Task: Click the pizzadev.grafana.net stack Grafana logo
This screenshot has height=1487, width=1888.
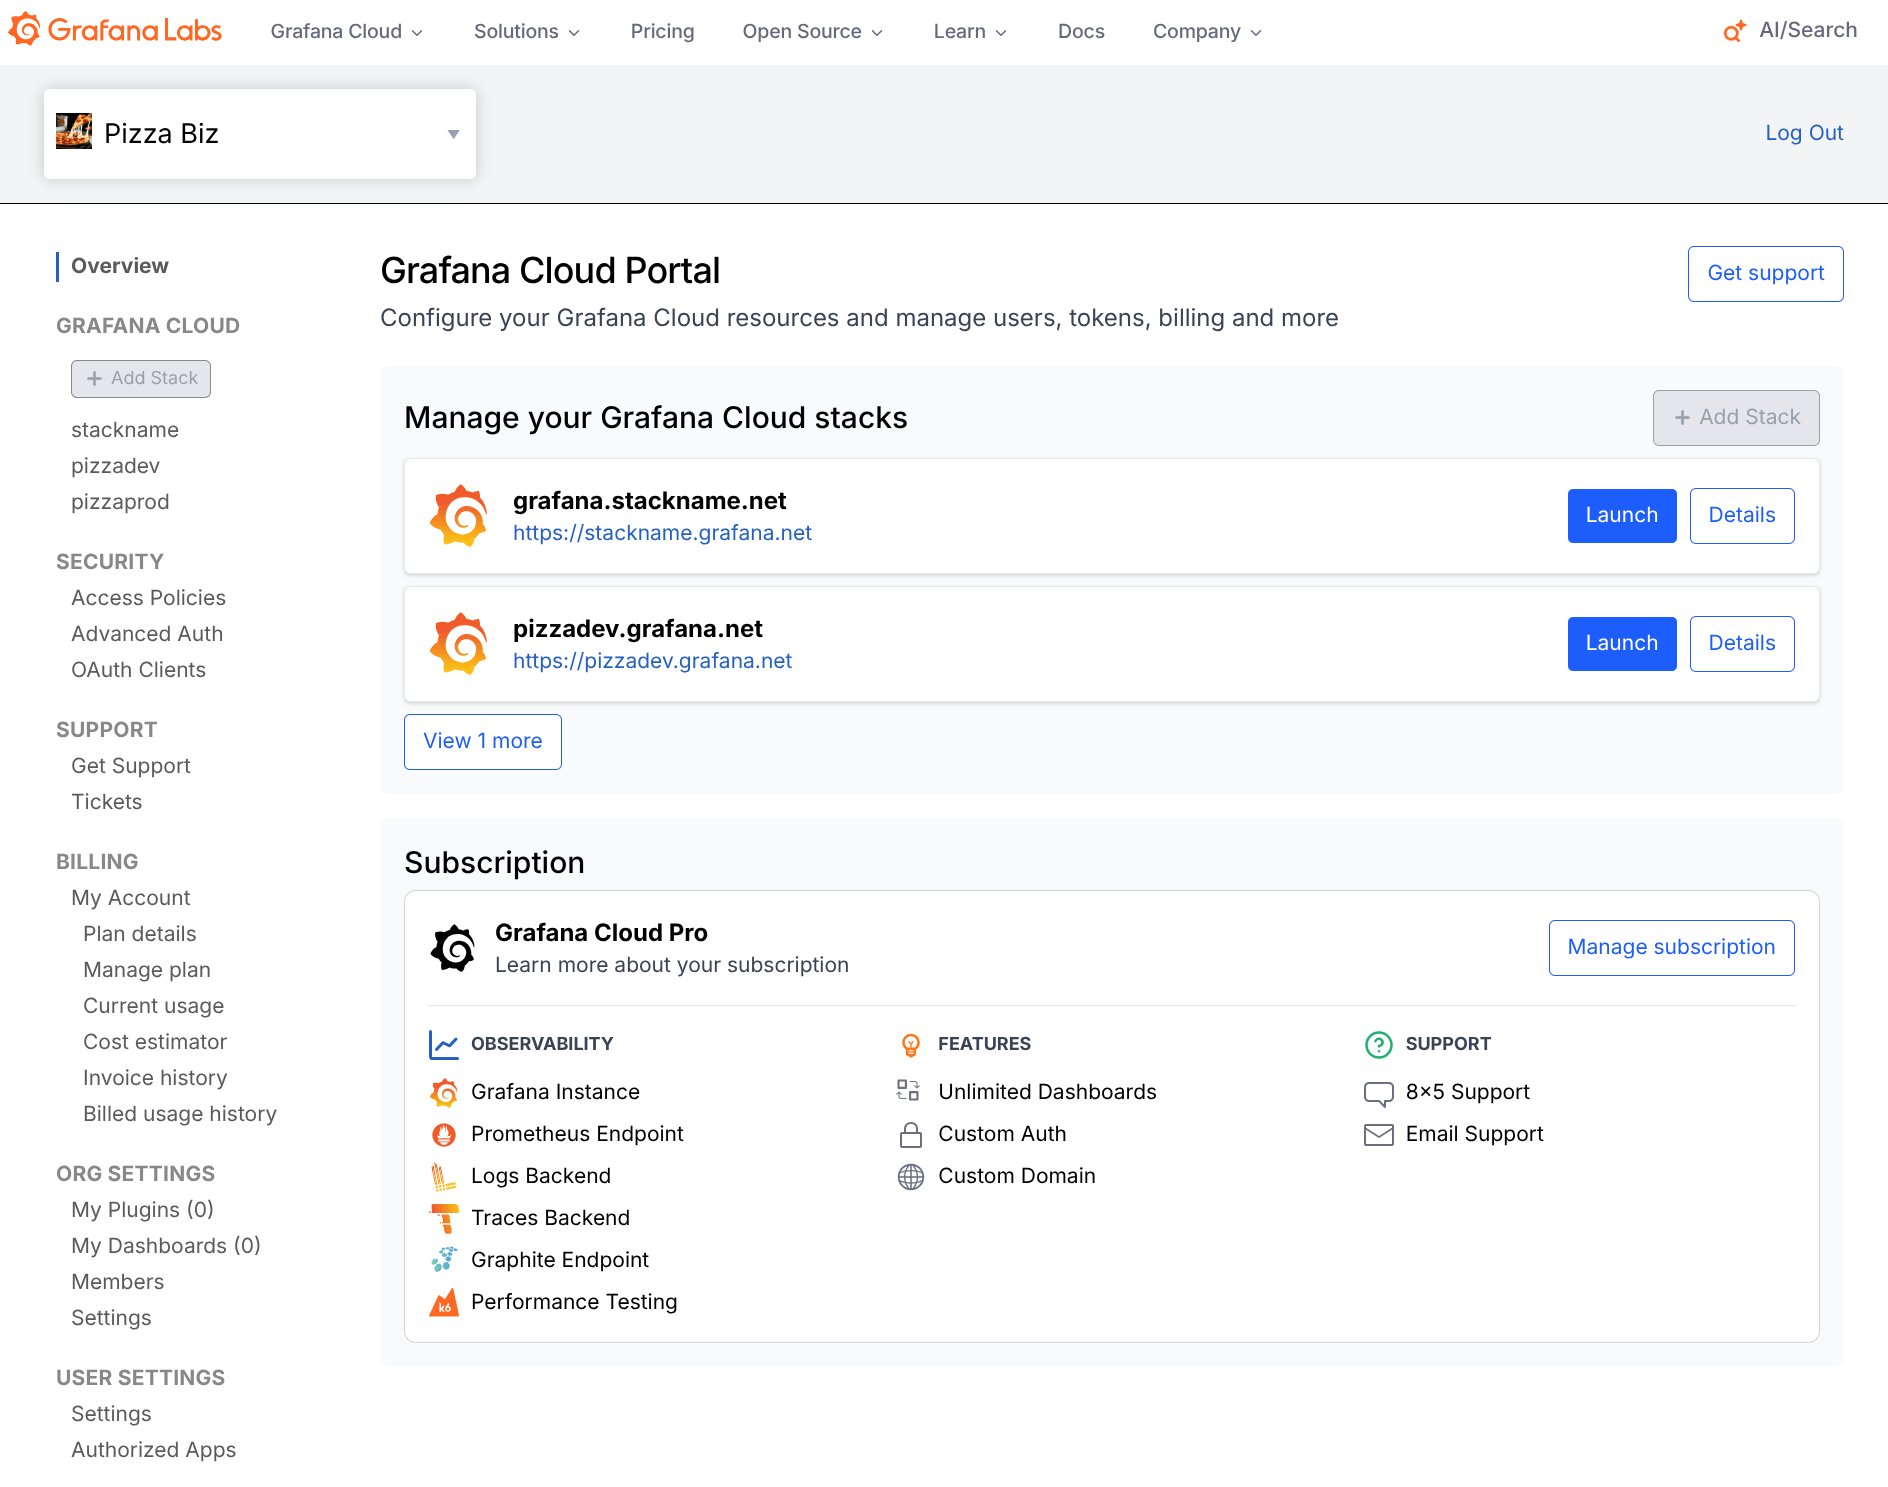Action: point(459,644)
